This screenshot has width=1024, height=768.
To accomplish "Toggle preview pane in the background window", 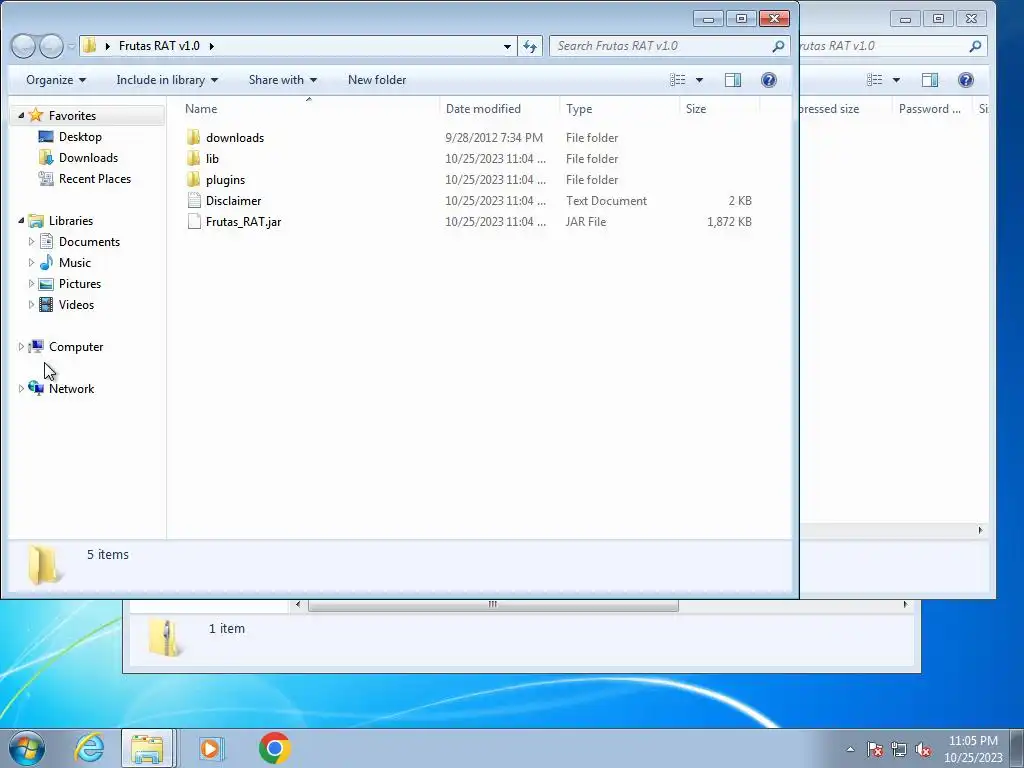I will (x=930, y=80).
